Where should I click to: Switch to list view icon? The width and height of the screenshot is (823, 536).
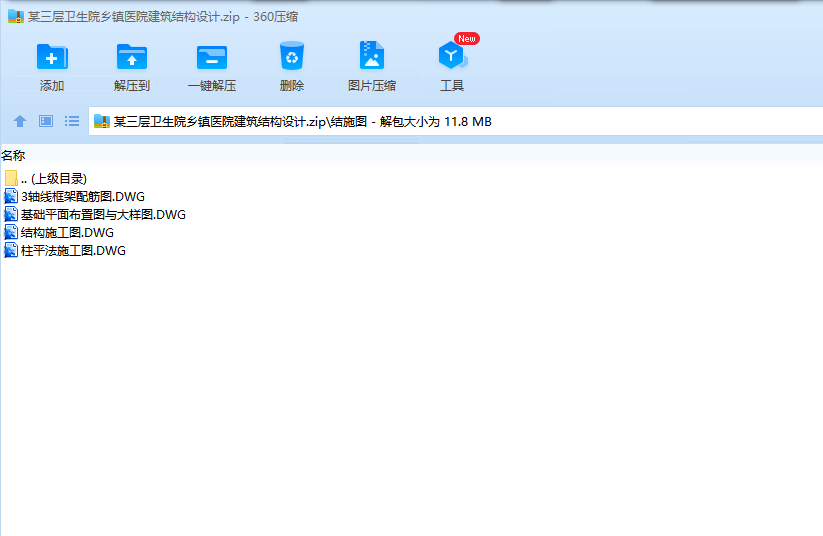72,121
